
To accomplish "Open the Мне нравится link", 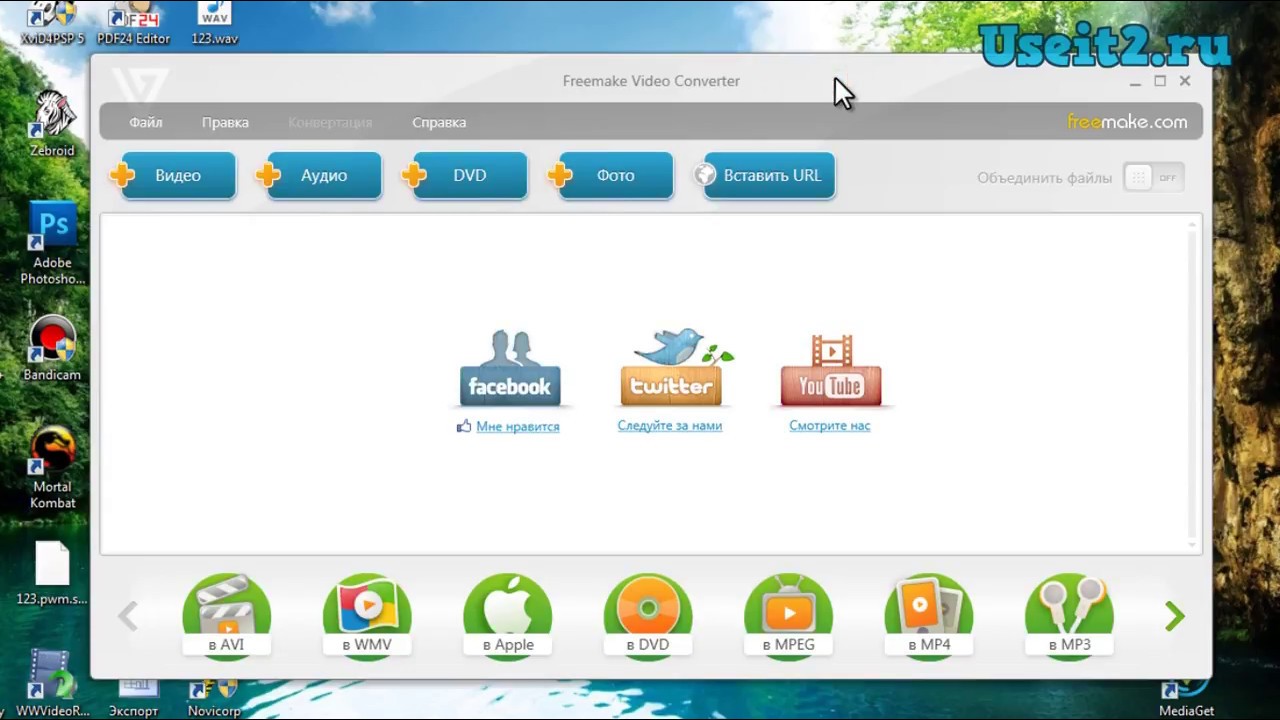I will [x=517, y=426].
